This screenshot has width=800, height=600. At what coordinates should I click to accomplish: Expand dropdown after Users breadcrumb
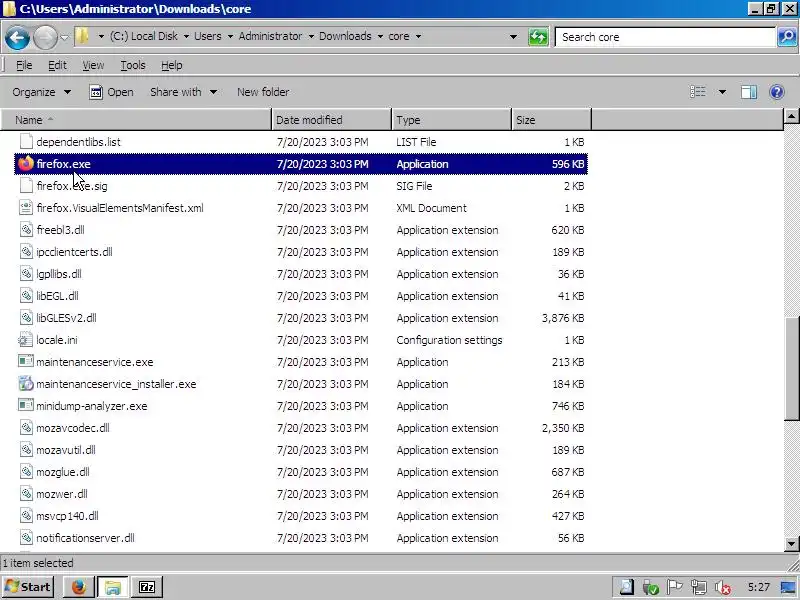pos(230,37)
